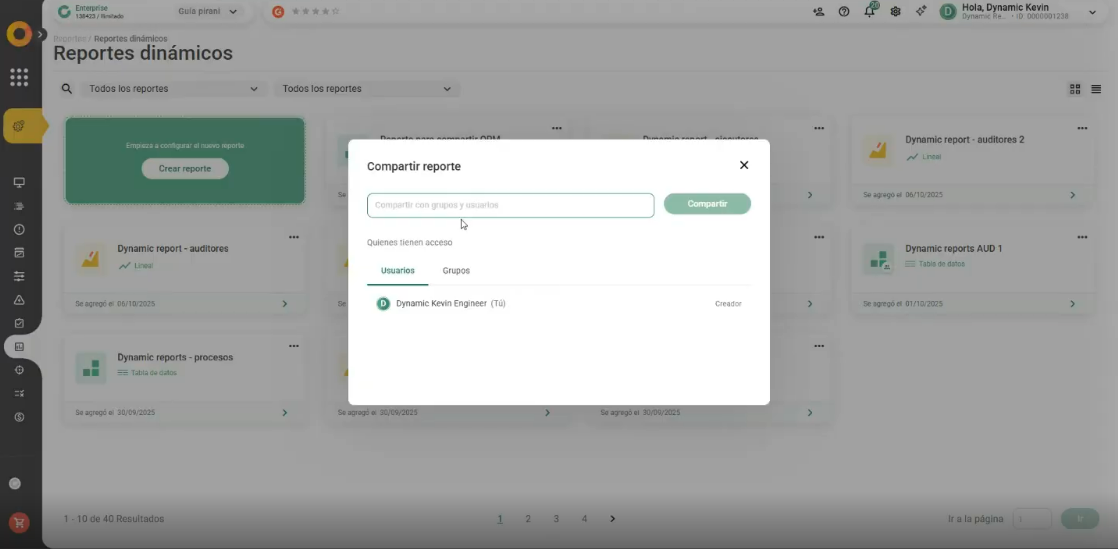The image size is (1118, 549).
Task: Click the Compartir button
Action: (x=707, y=204)
